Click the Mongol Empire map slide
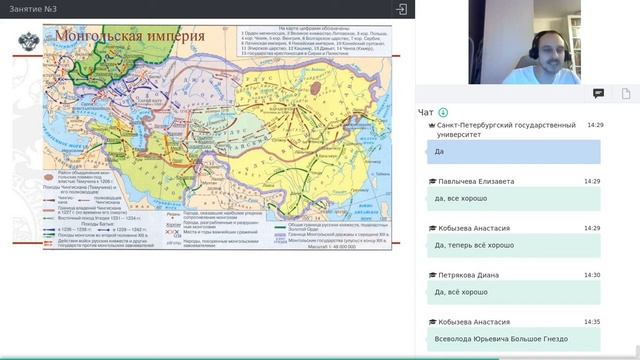This screenshot has height=360, width=640. 217,137
